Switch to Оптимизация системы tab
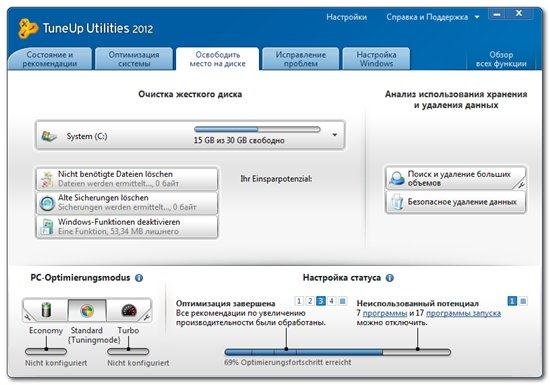 [x=134, y=59]
